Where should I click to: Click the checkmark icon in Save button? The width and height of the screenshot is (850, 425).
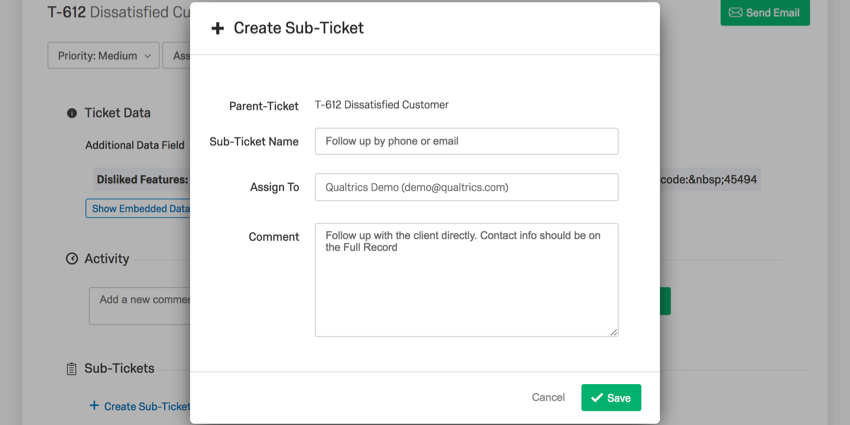point(597,398)
